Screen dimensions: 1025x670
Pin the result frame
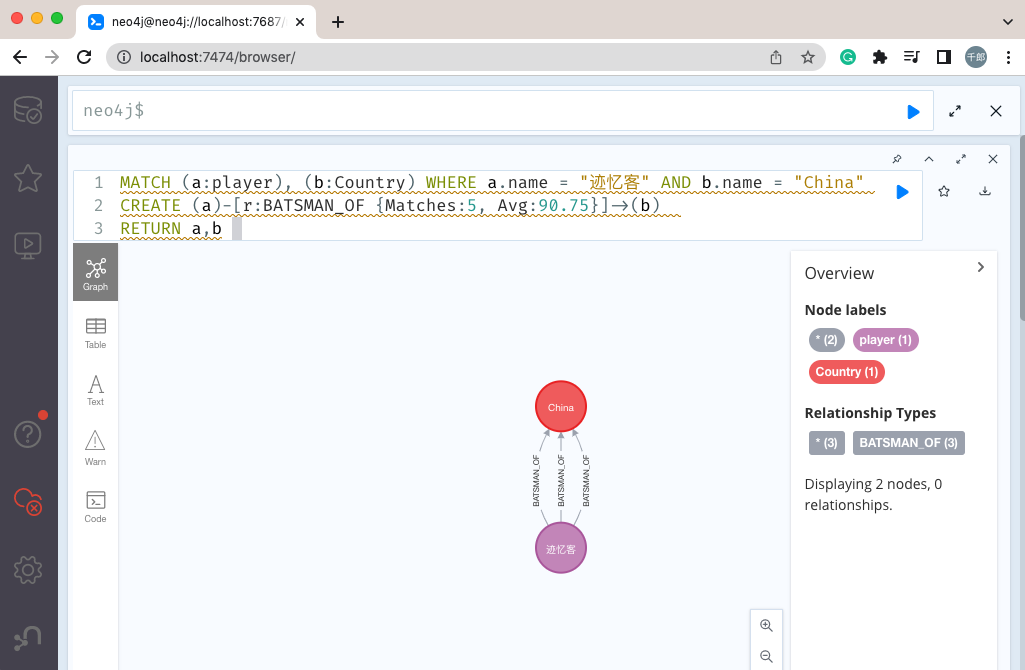(x=897, y=159)
